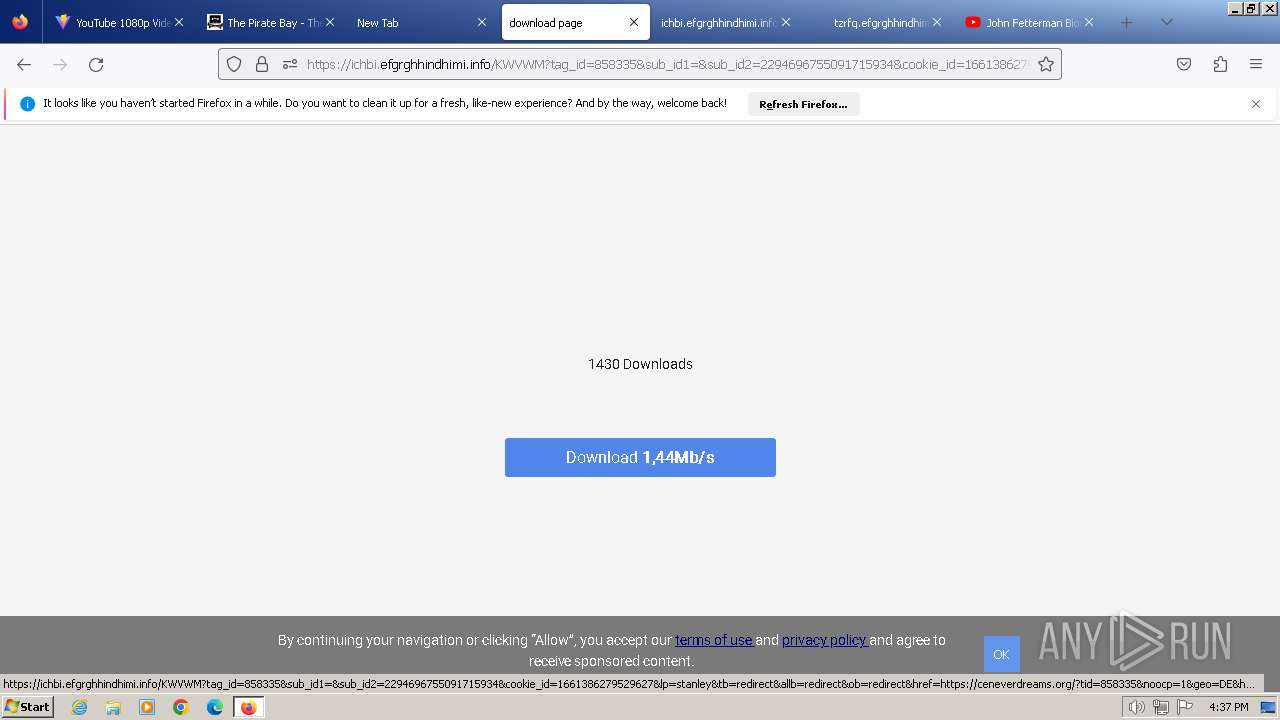Dismiss the refresh Firefox notification bar
The image size is (1280, 720).
tap(1256, 104)
